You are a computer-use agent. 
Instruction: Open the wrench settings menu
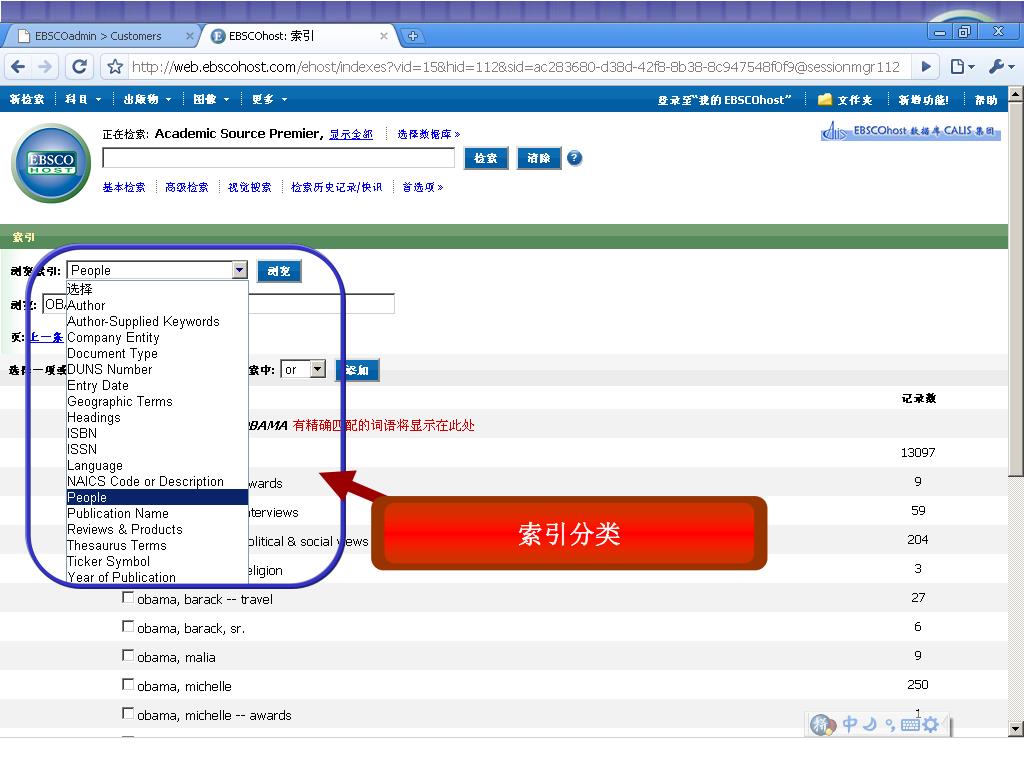[1001, 67]
